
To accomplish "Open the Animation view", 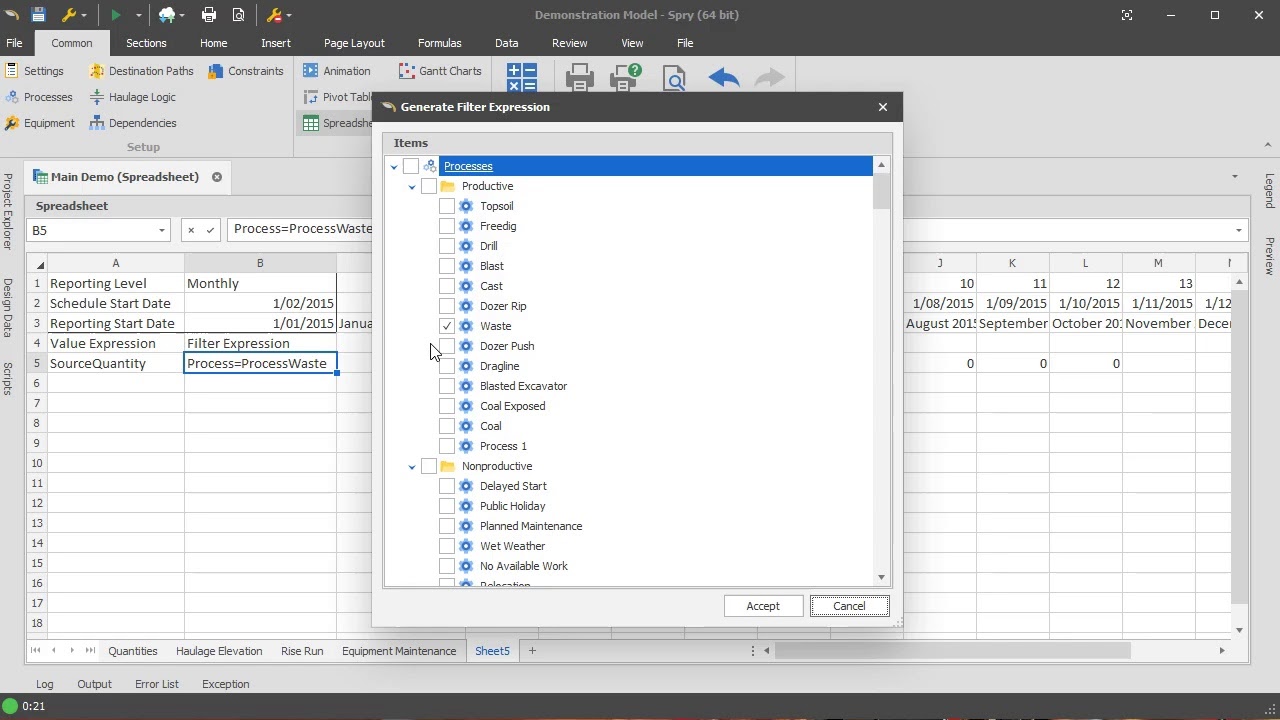I will point(337,71).
